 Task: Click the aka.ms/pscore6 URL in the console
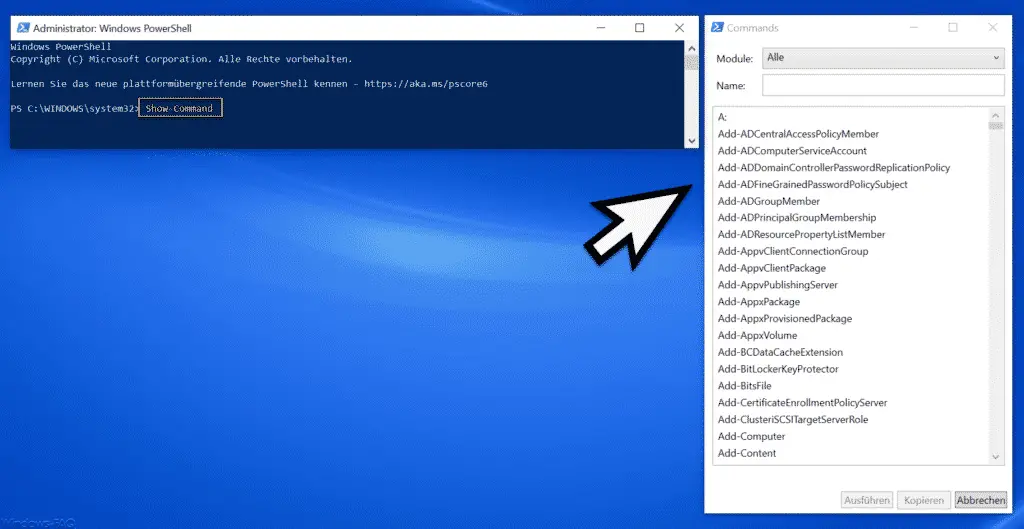(x=426, y=84)
